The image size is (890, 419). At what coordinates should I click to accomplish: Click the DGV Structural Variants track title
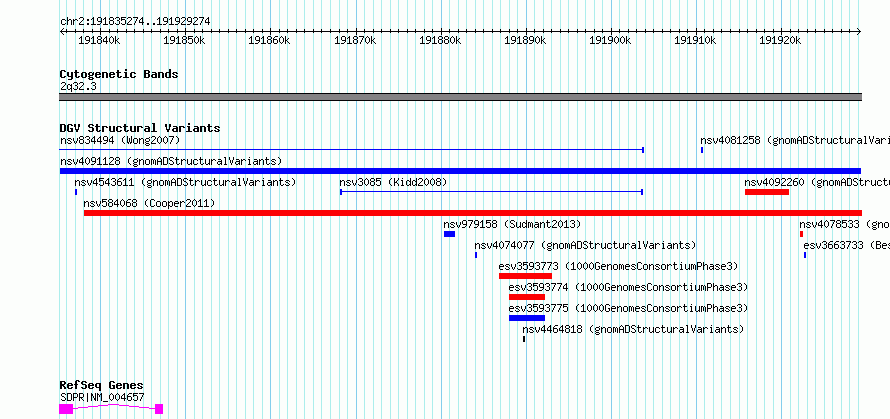140,128
